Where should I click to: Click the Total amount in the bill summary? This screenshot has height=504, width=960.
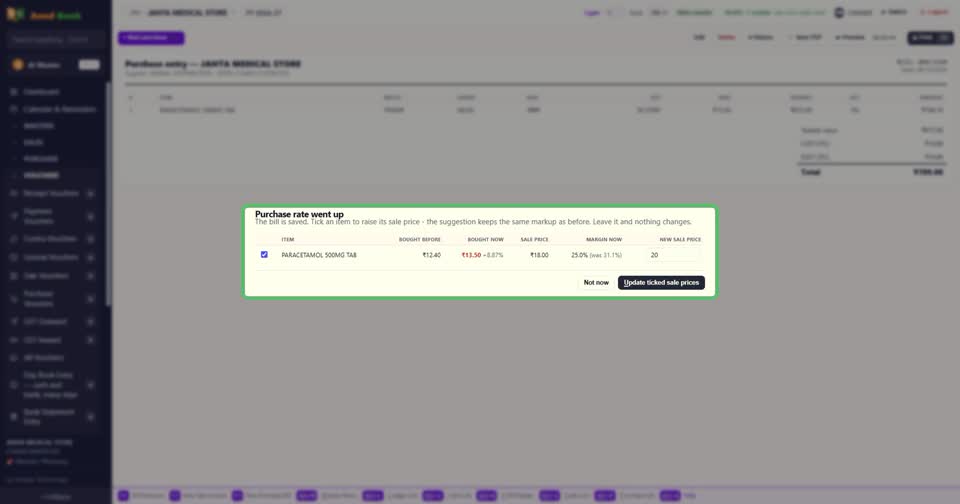(928, 172)
